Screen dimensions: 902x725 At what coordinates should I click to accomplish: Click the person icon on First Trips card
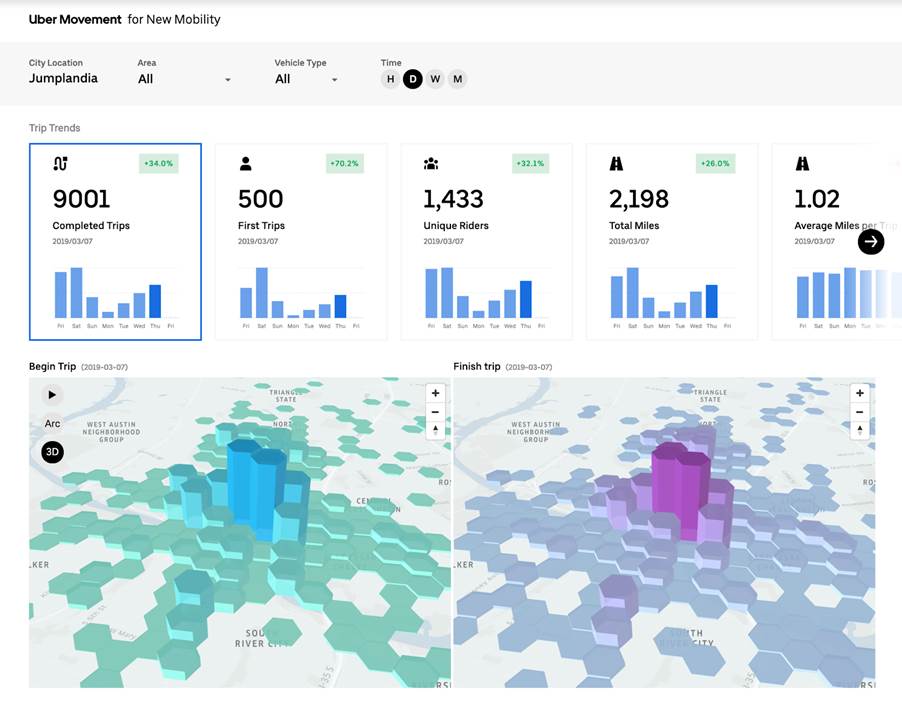point(246,164)
